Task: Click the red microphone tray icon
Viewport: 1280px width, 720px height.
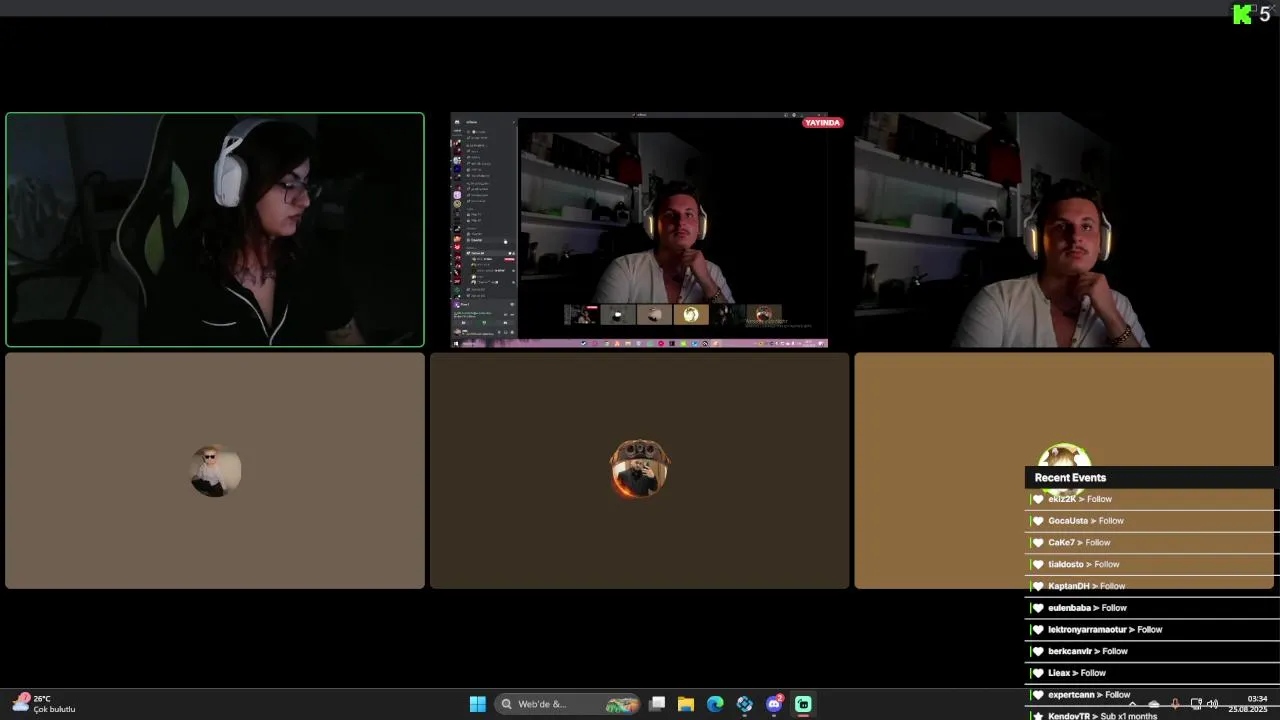Action: (x=1175, y=704)
